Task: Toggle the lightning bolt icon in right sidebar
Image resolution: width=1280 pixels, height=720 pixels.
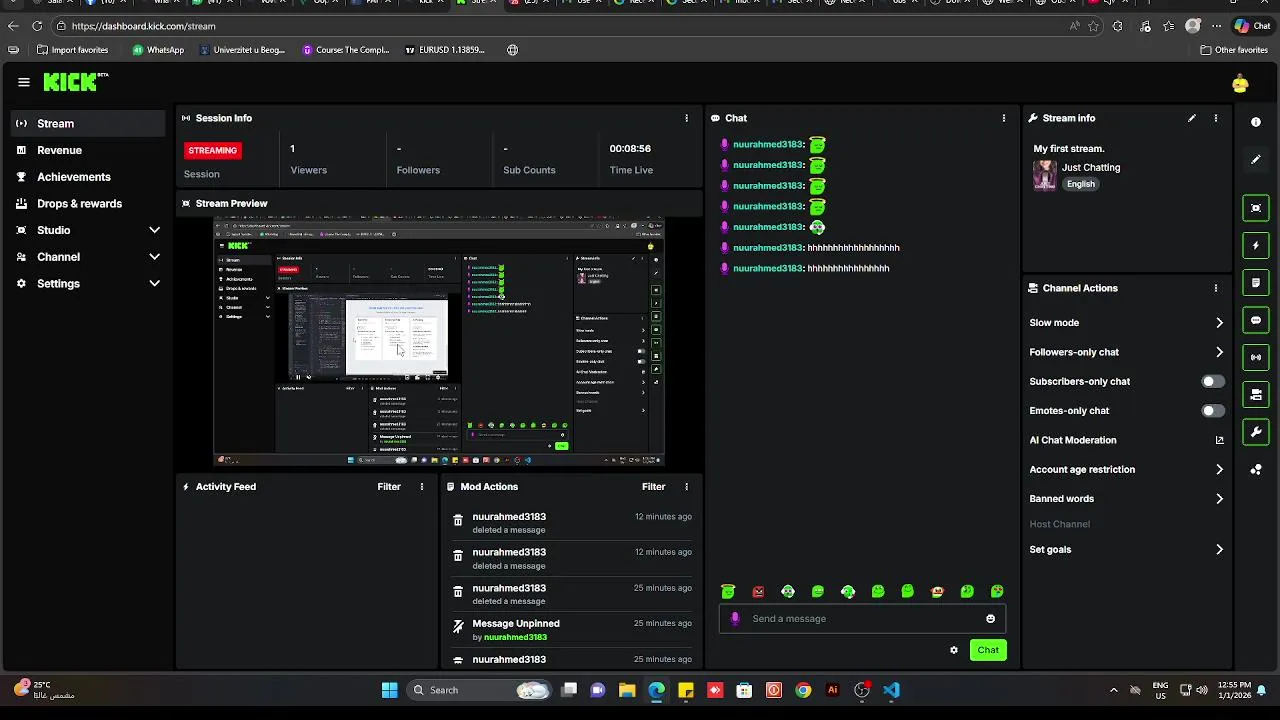Action: click(1256, 245)
